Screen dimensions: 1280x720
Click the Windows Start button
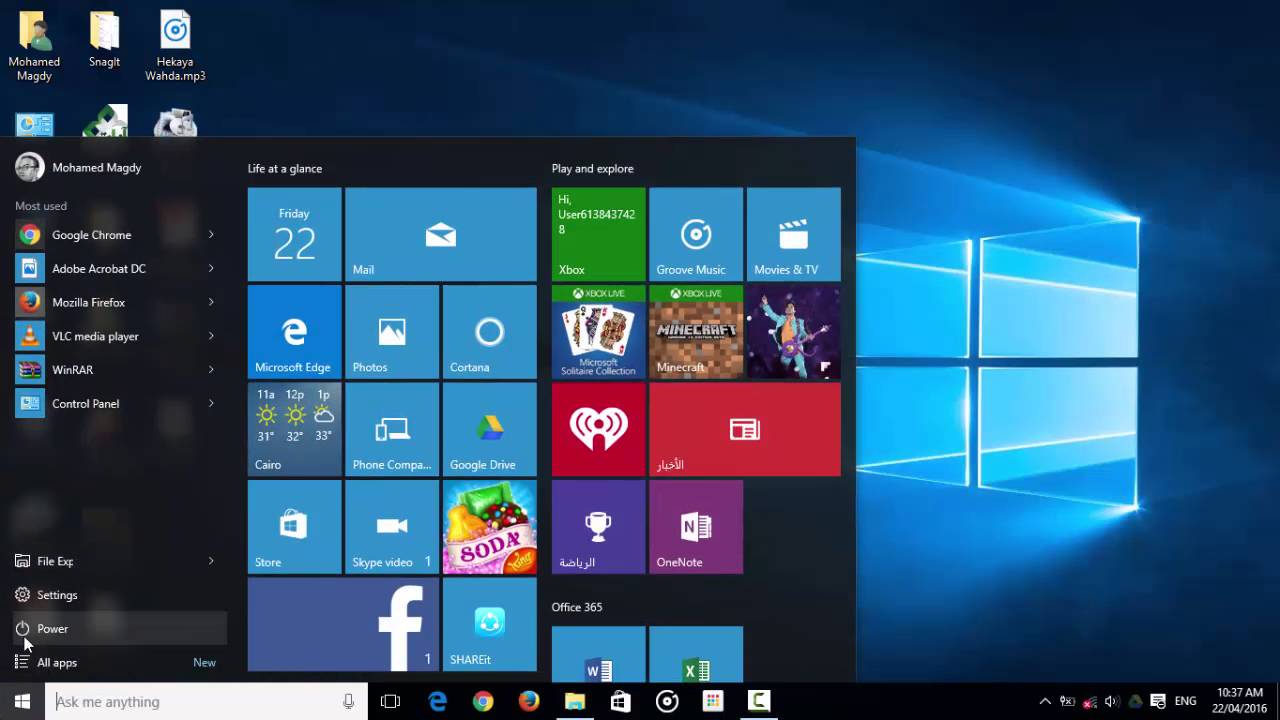23,701
